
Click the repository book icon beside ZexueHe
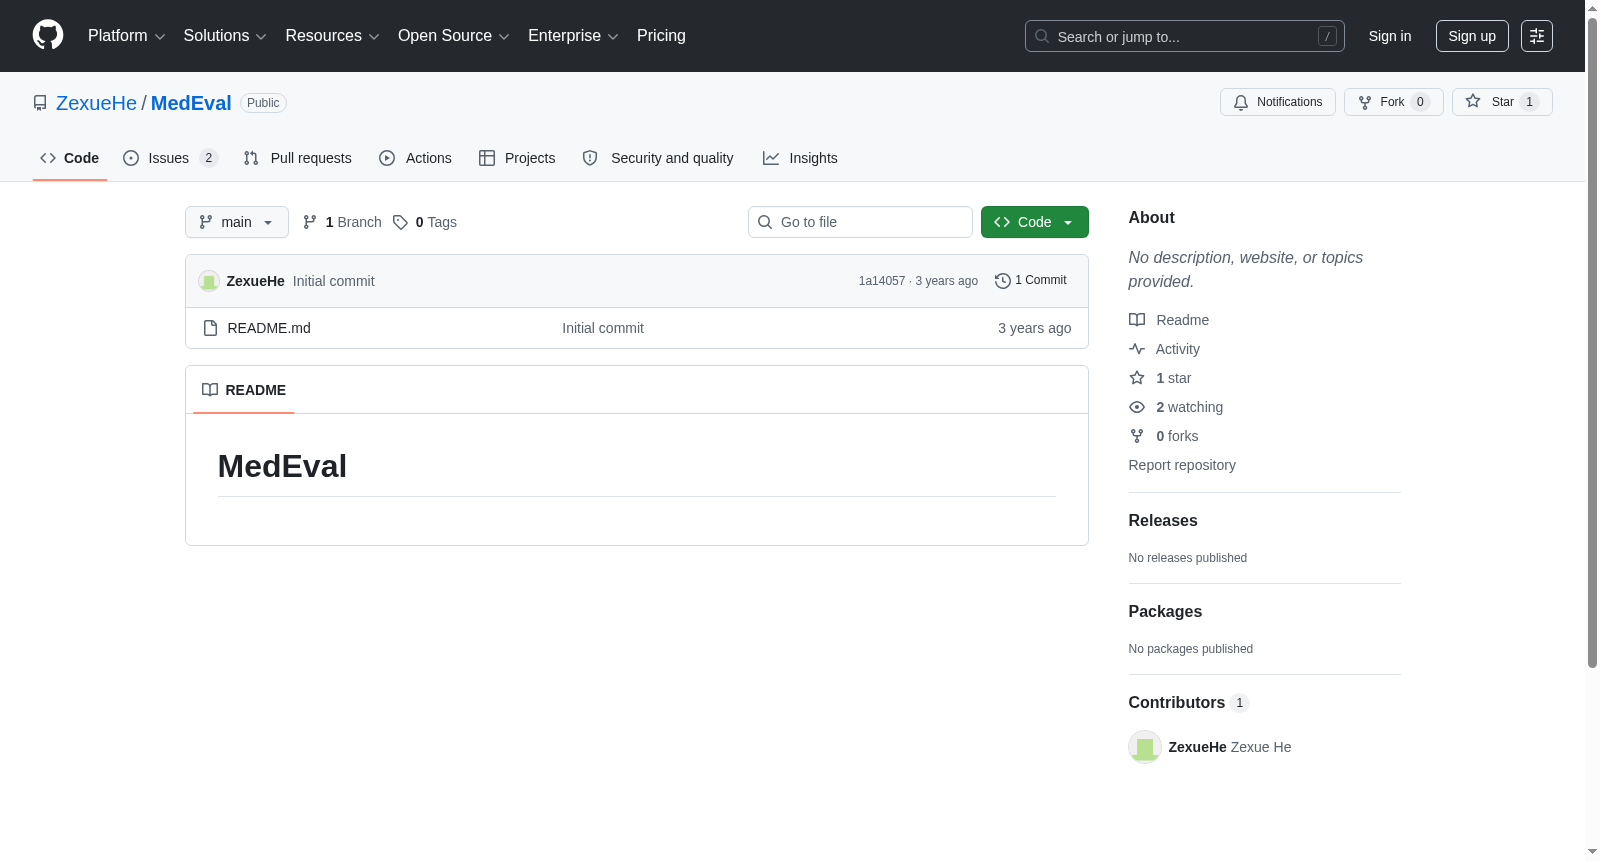point(40,103)
